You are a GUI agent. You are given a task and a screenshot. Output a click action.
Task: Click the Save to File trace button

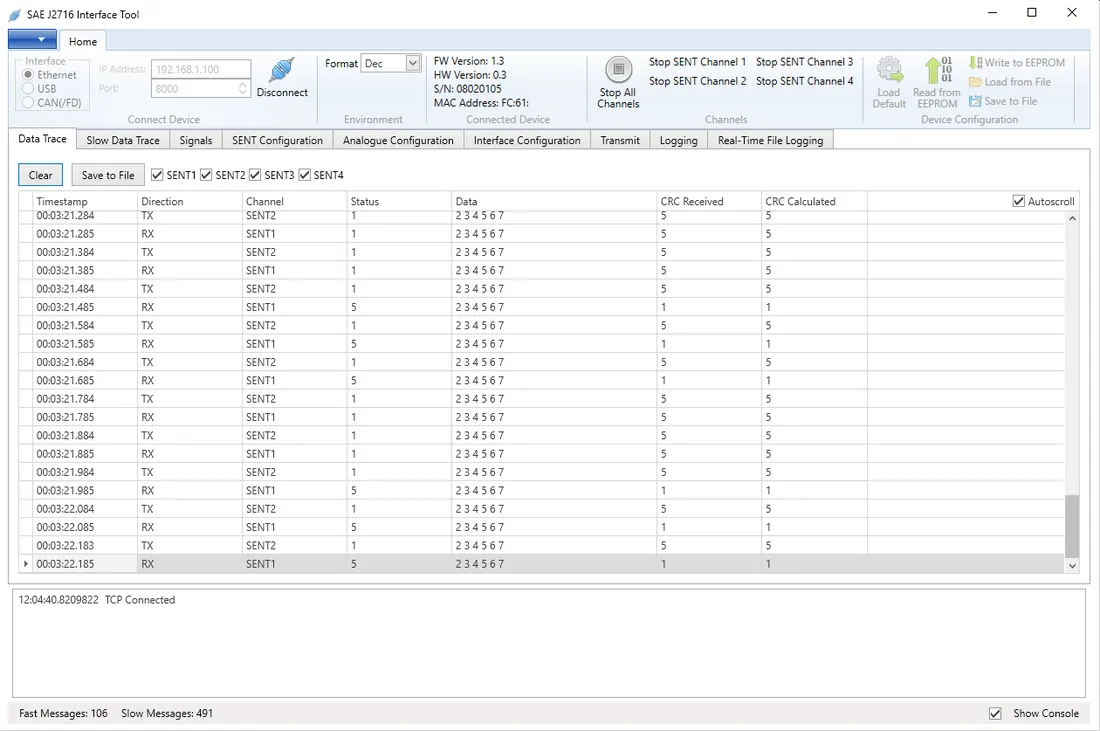[x=108, y=175]
